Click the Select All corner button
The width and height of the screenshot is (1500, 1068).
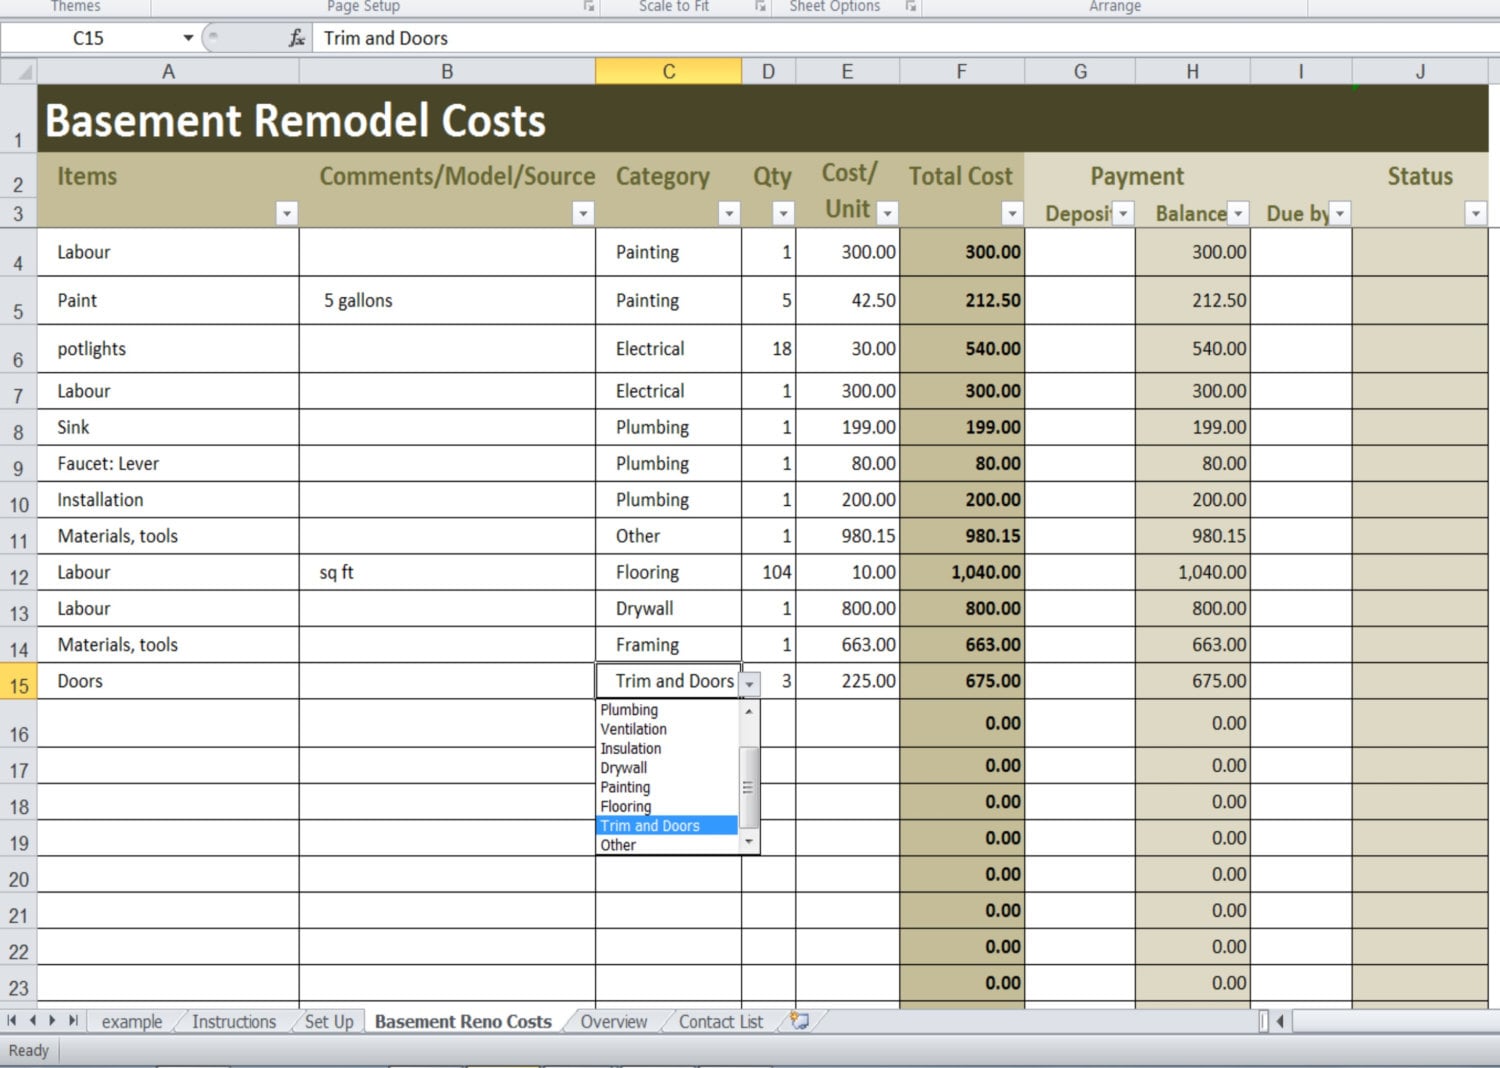coord(19,72)
